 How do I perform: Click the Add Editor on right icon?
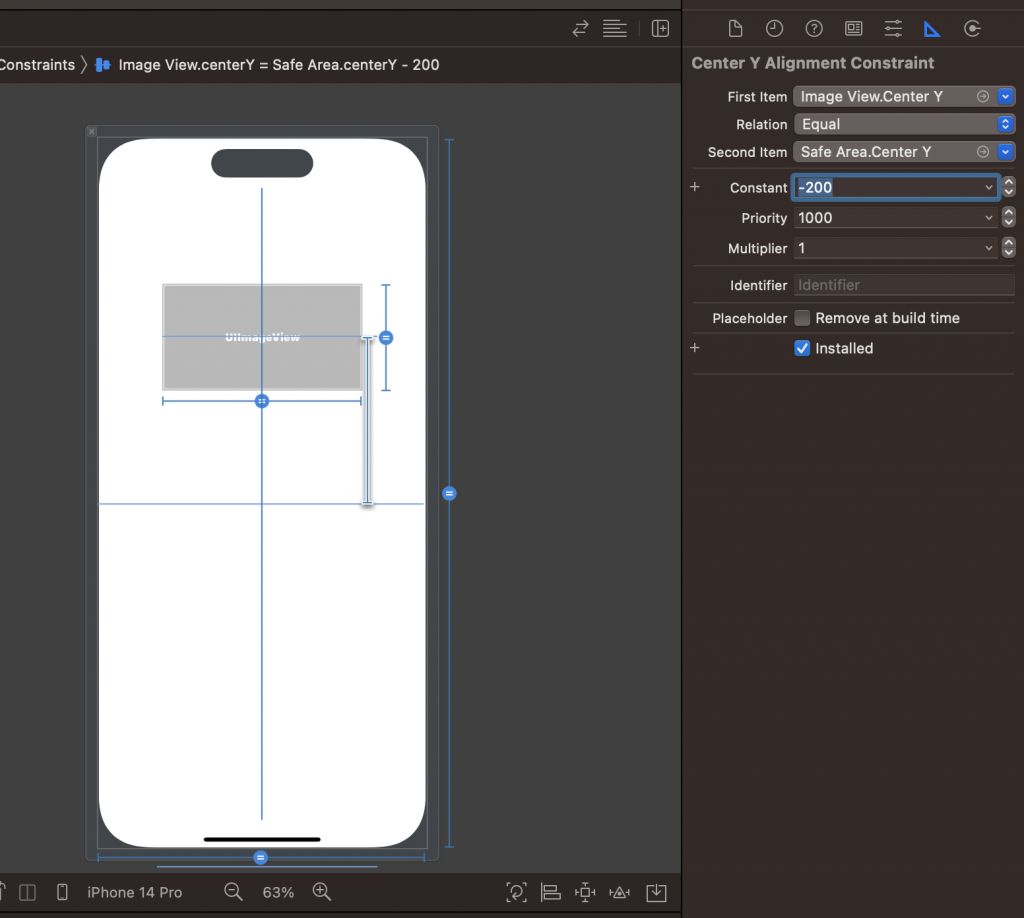click(660, 28)
